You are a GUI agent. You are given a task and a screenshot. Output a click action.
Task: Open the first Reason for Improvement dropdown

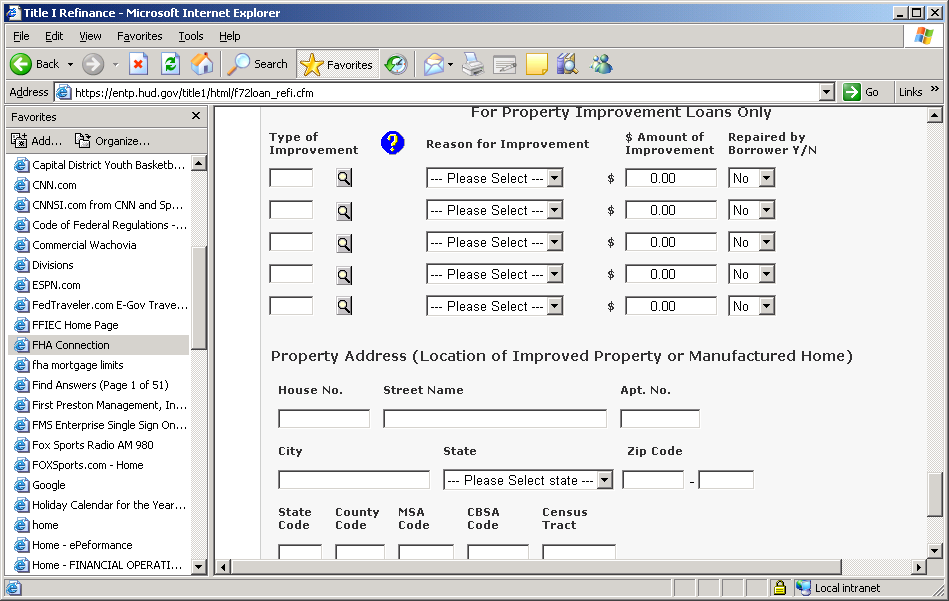coord(495,178)
